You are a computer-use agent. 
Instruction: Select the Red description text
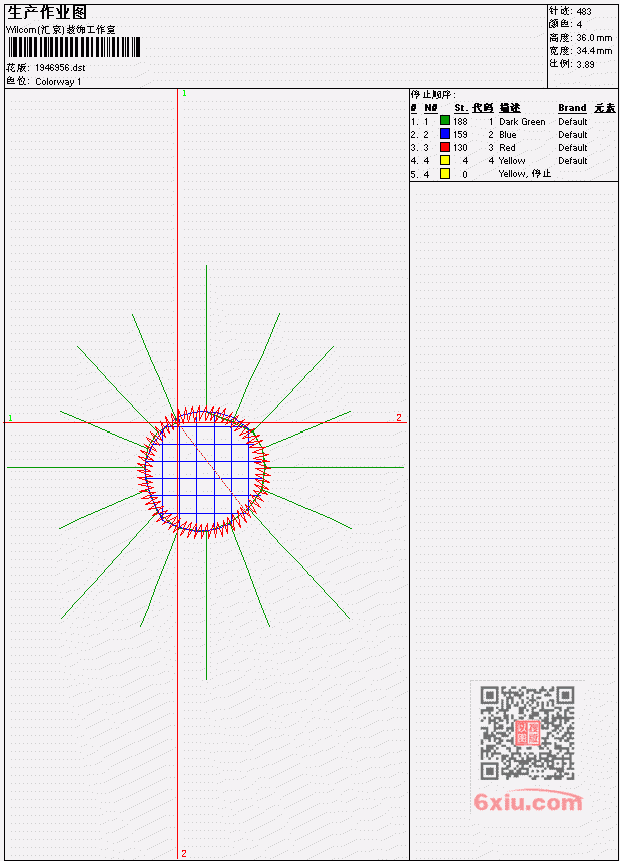click(507, 148)
